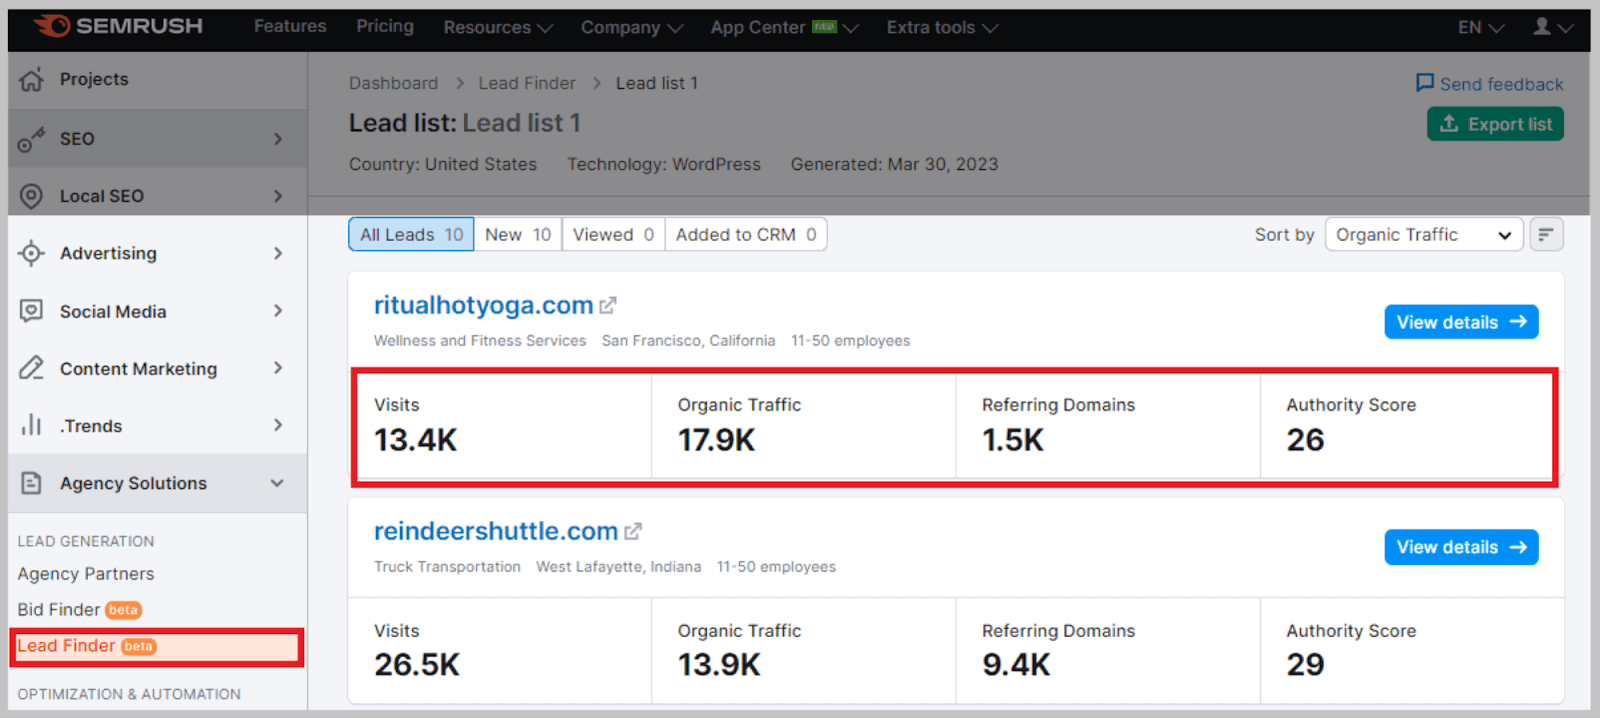Click 'Truck Transportation' industry text
The image size is (1600, 718).
(447, 567)
